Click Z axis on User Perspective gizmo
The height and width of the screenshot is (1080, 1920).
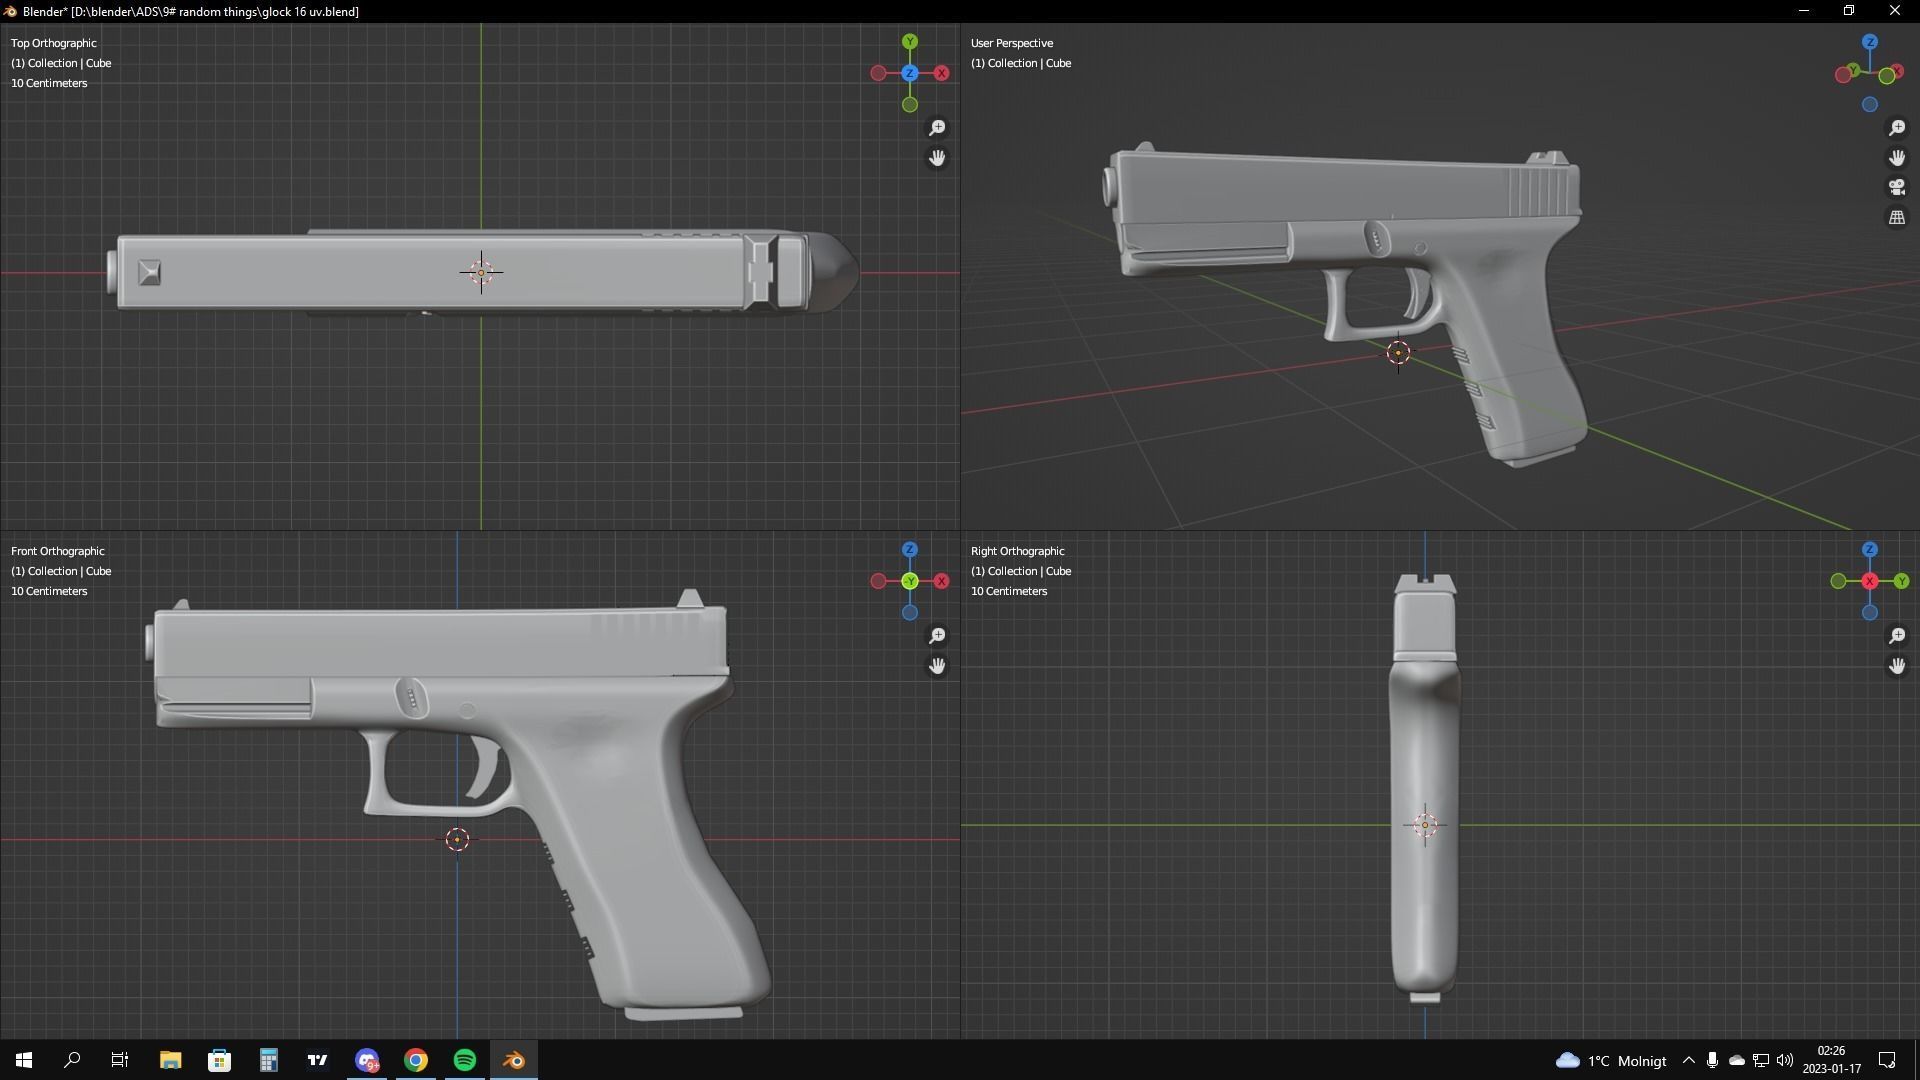click(x=1870, y=42)
